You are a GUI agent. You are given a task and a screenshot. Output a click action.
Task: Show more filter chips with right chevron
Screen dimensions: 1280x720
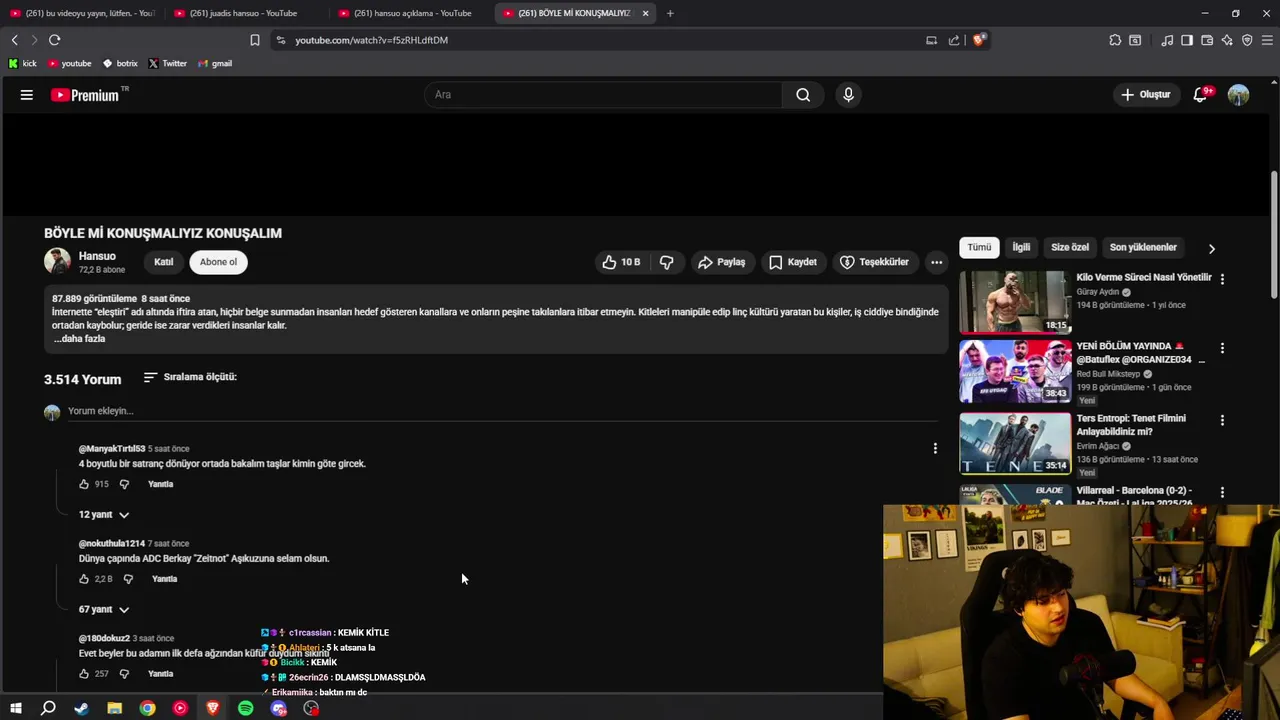(1211, 248)
